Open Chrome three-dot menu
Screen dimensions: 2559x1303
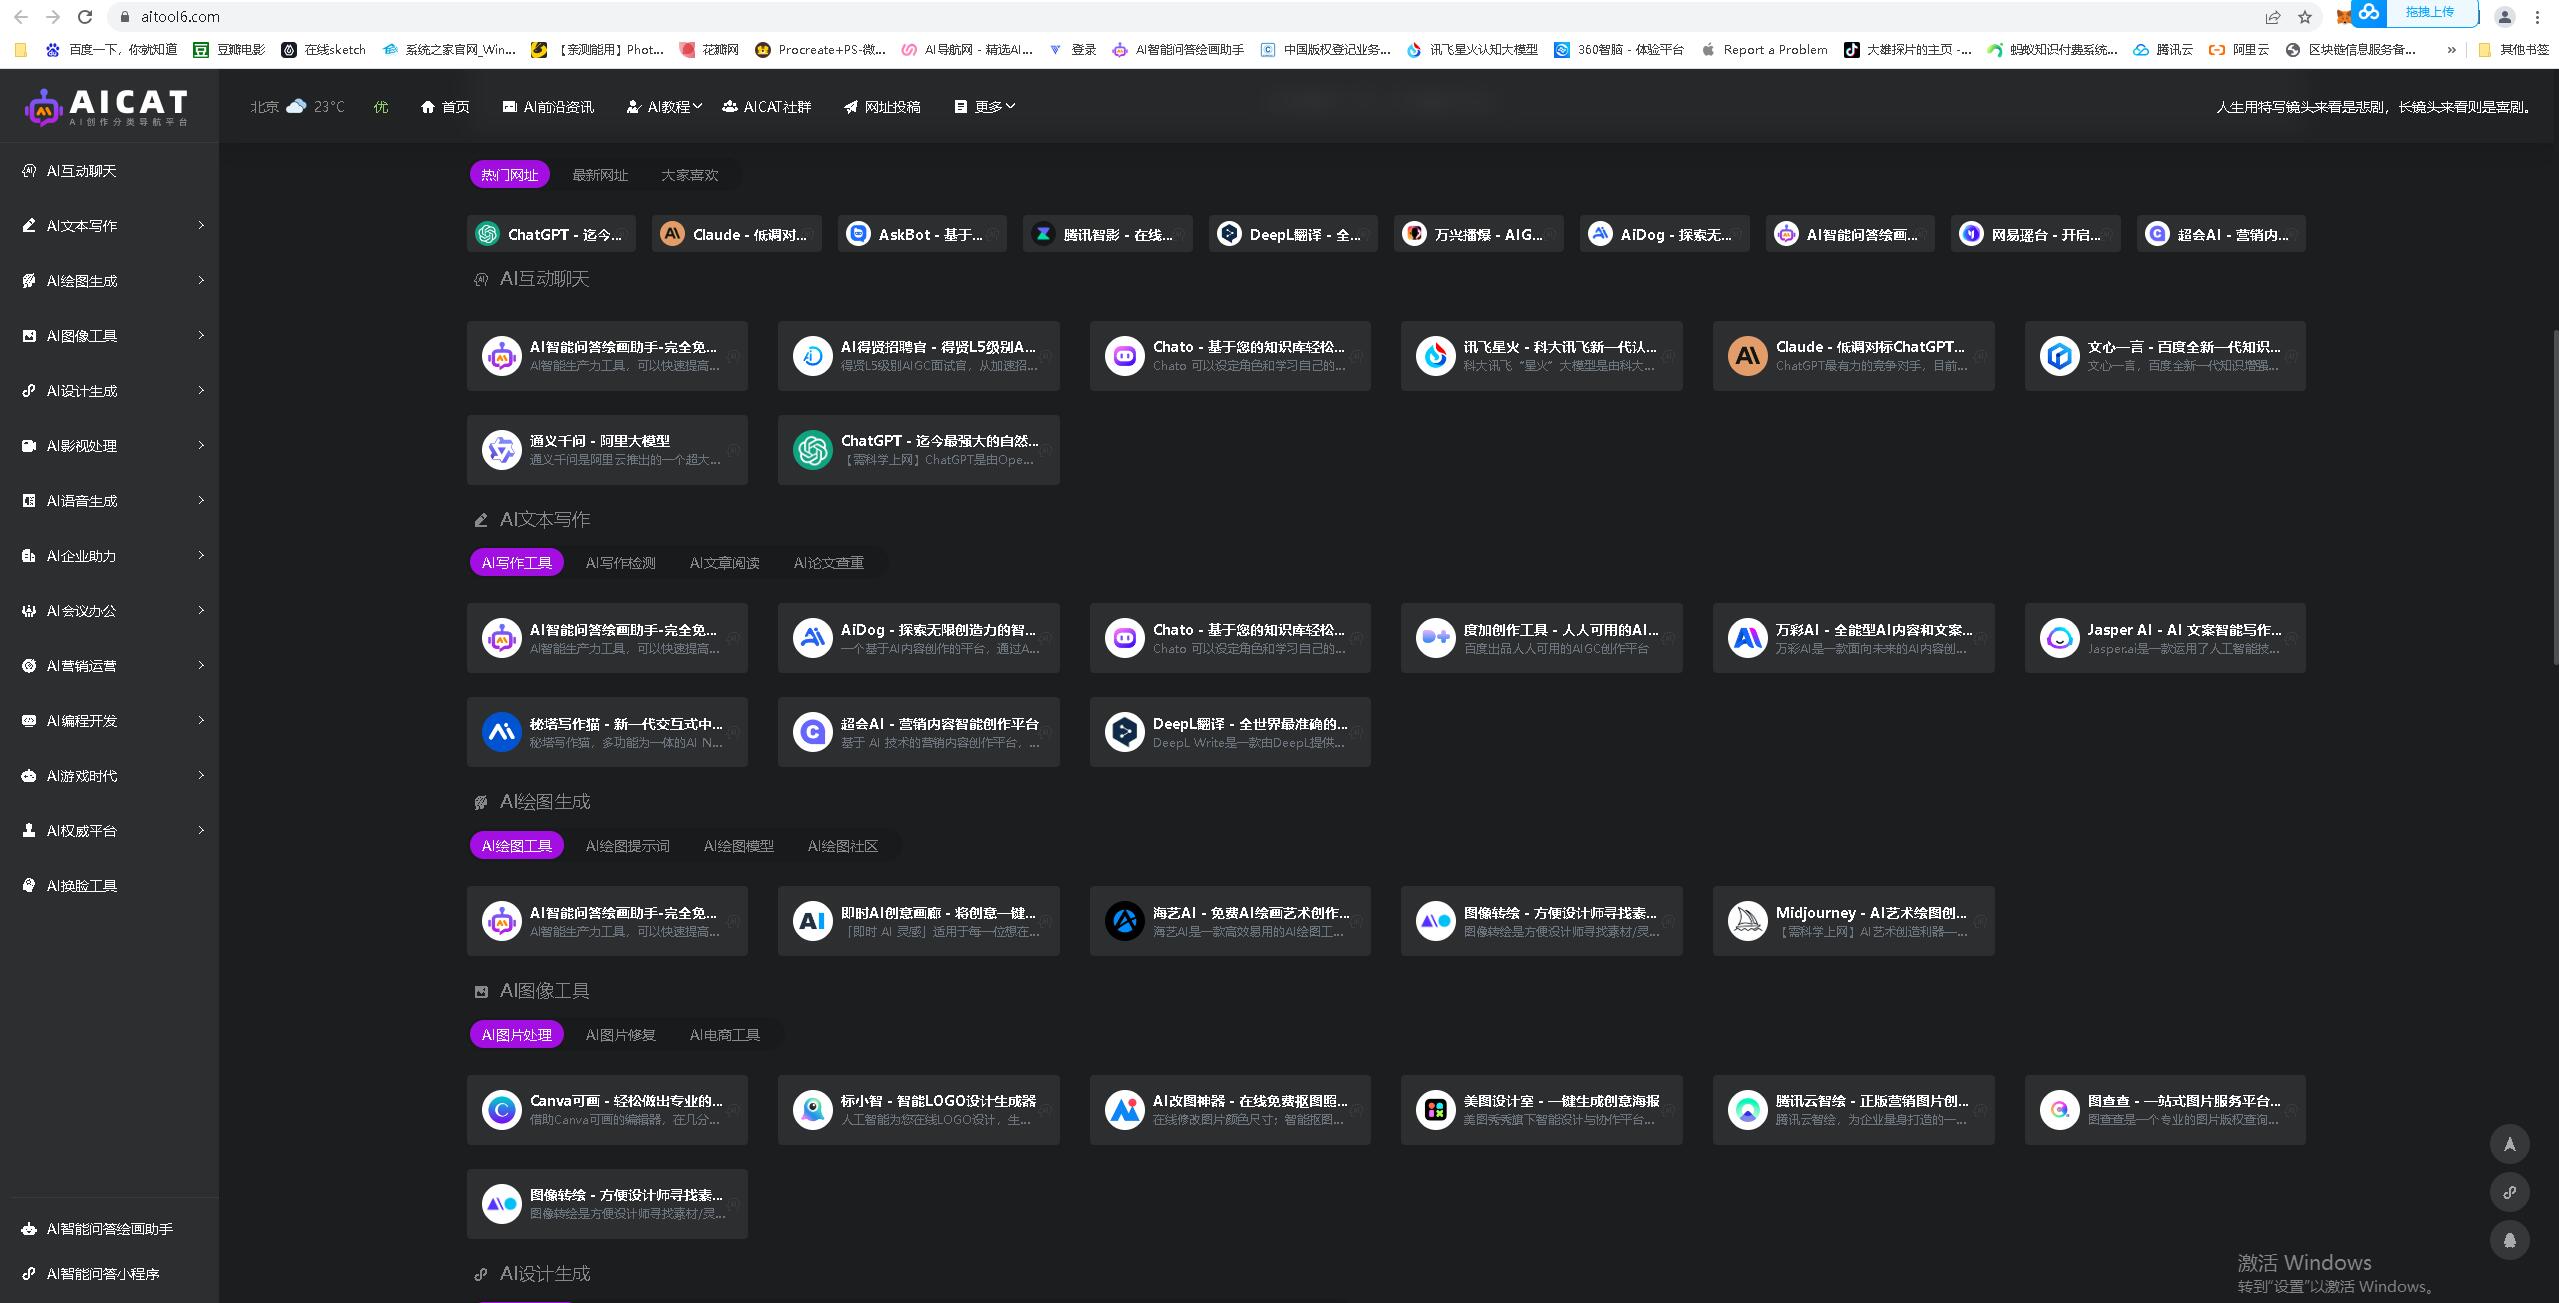[2537, 17]
